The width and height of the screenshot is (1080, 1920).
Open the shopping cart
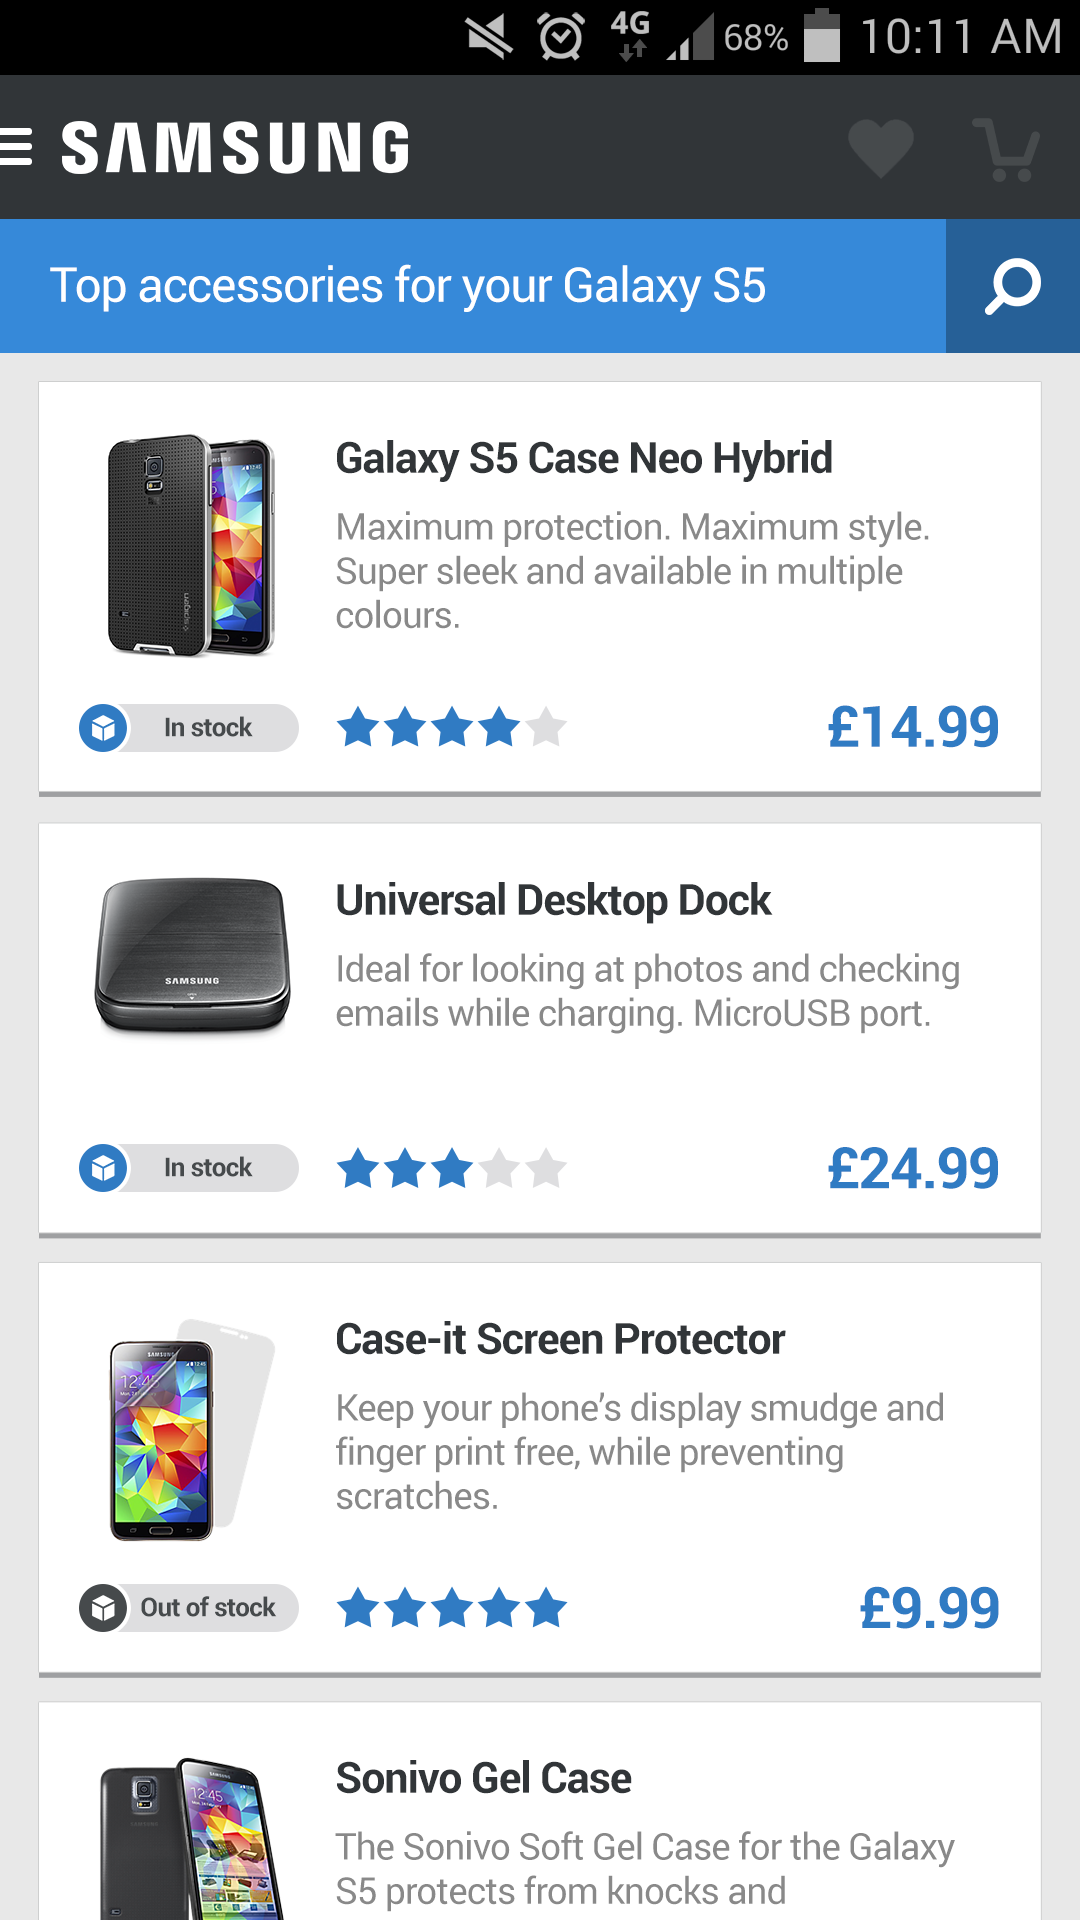coord(1006,149)
